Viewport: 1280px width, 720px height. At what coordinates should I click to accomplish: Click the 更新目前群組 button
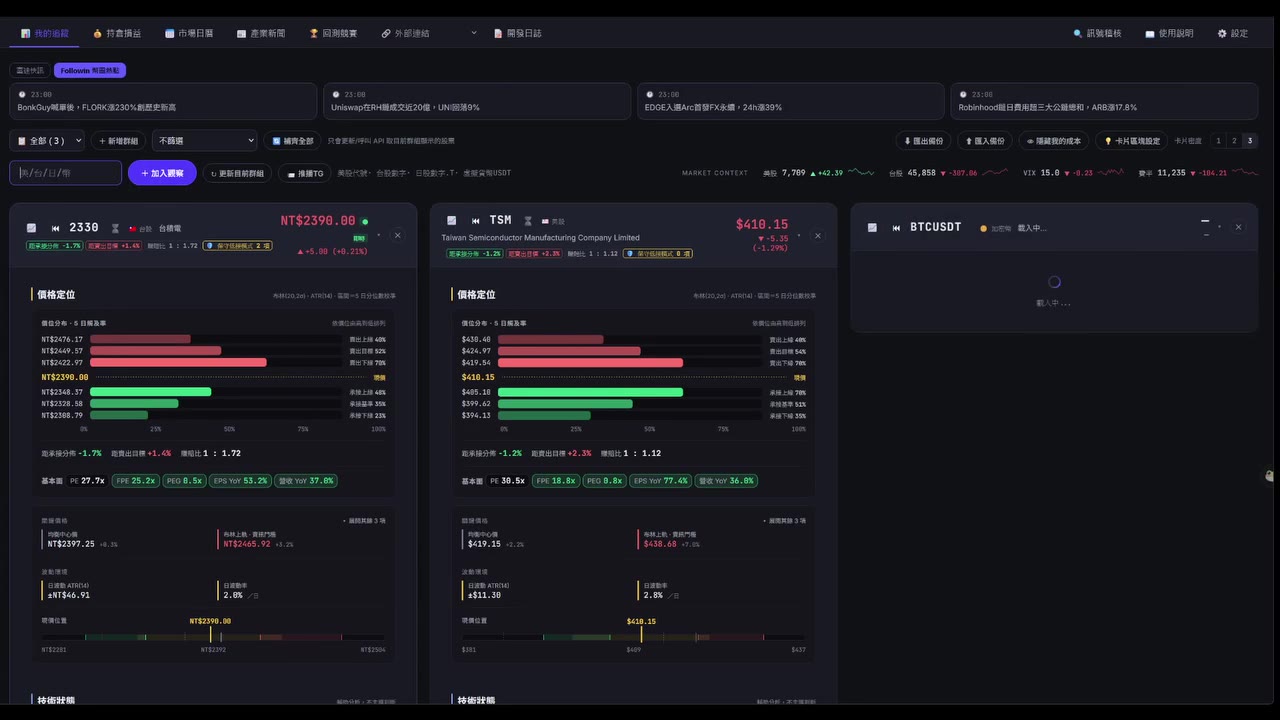[x=237, y=173]
